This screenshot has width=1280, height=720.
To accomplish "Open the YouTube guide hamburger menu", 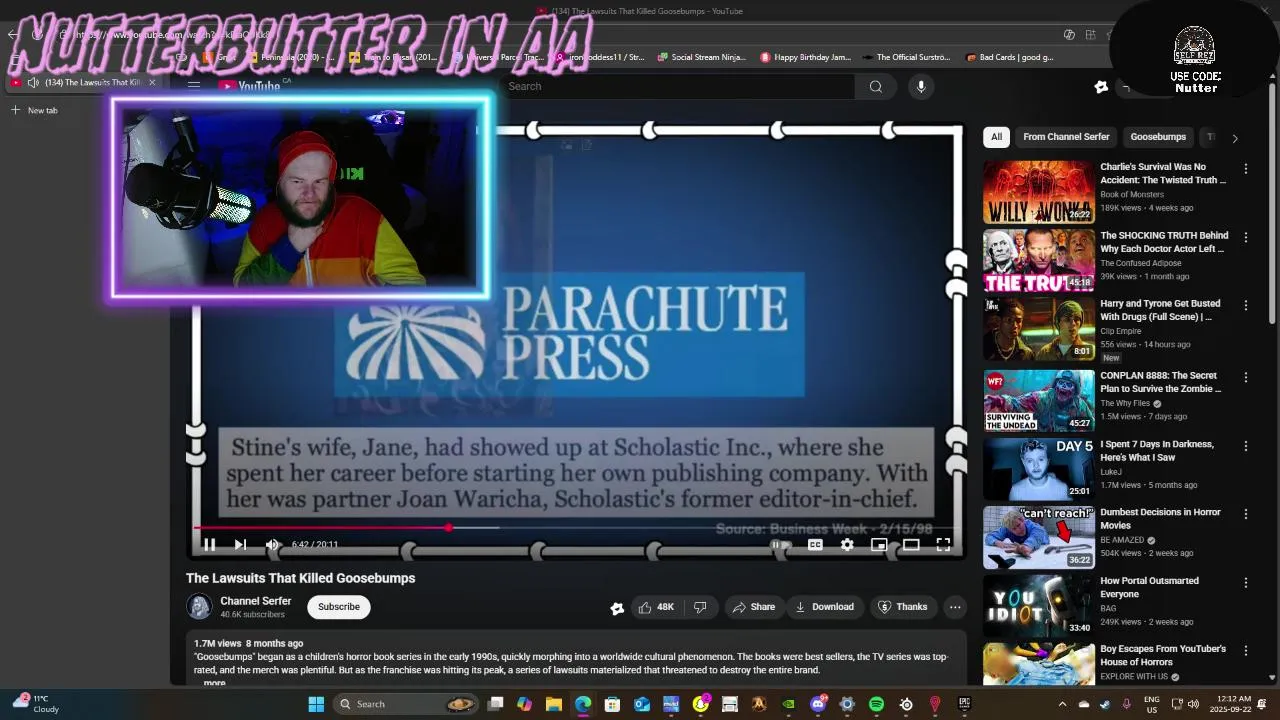I will [194, 86].
